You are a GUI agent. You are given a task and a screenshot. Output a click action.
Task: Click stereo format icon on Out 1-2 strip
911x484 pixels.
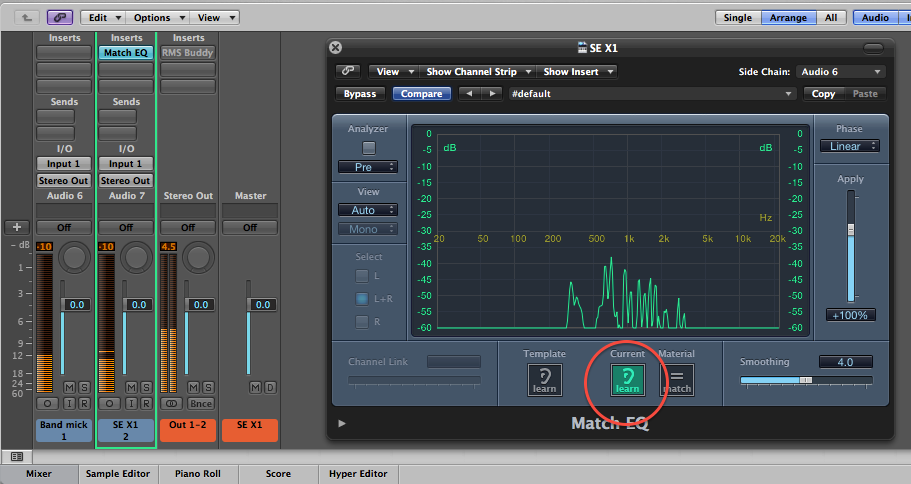[171, 403]
